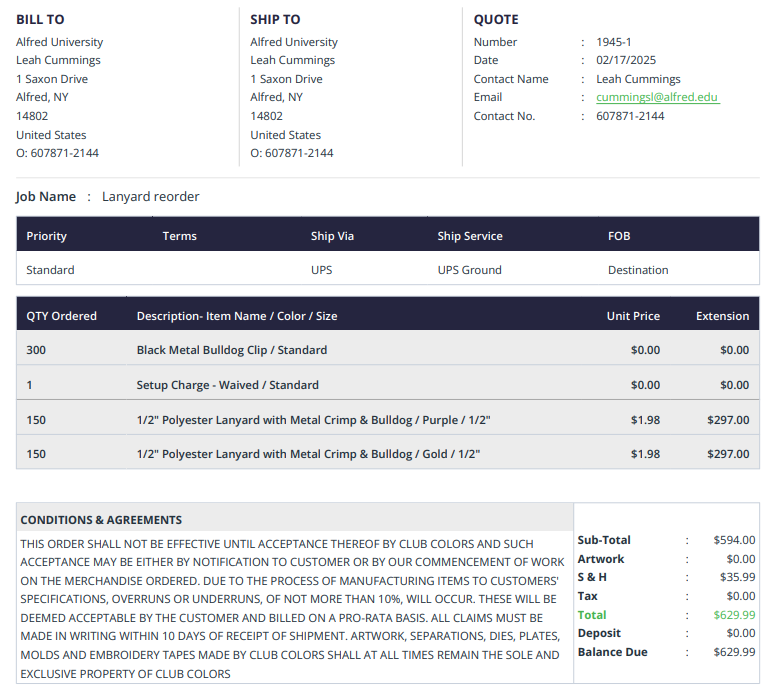Click the Deposit label
The height and width of the screenshot is (697, 773).
click(x=599, y=633)
